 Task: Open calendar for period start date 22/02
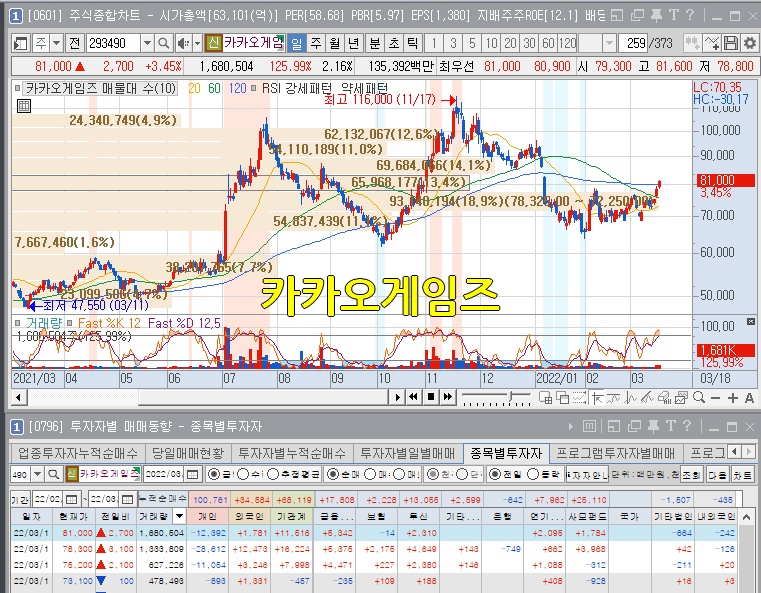pyautogui.click(x=71, y=499)
